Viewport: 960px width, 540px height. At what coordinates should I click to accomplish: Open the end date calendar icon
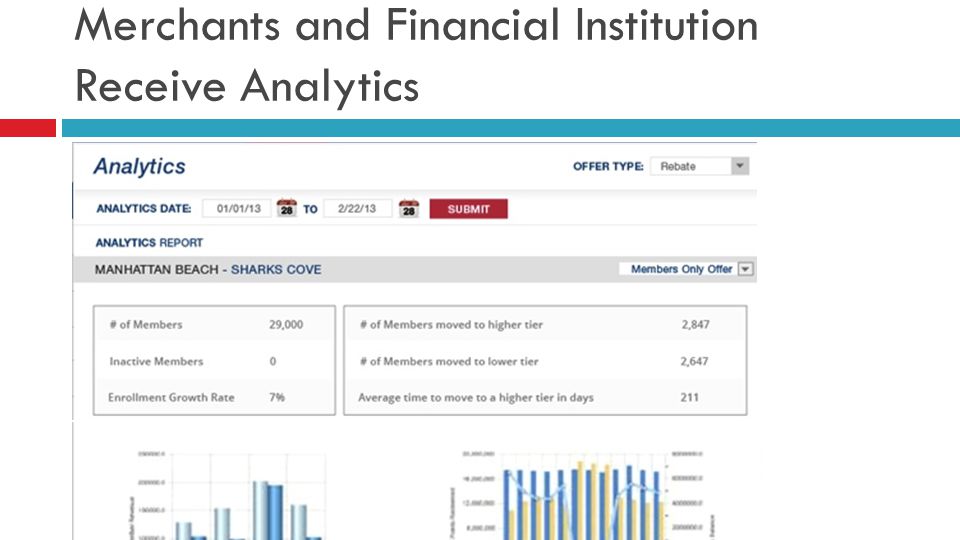(x=409, y=208)
